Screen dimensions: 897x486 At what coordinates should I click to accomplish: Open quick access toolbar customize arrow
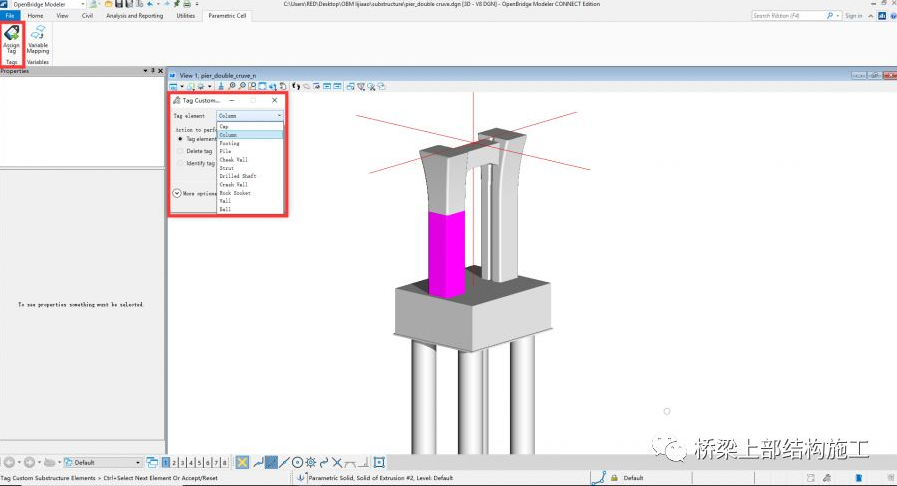[197, 4]
